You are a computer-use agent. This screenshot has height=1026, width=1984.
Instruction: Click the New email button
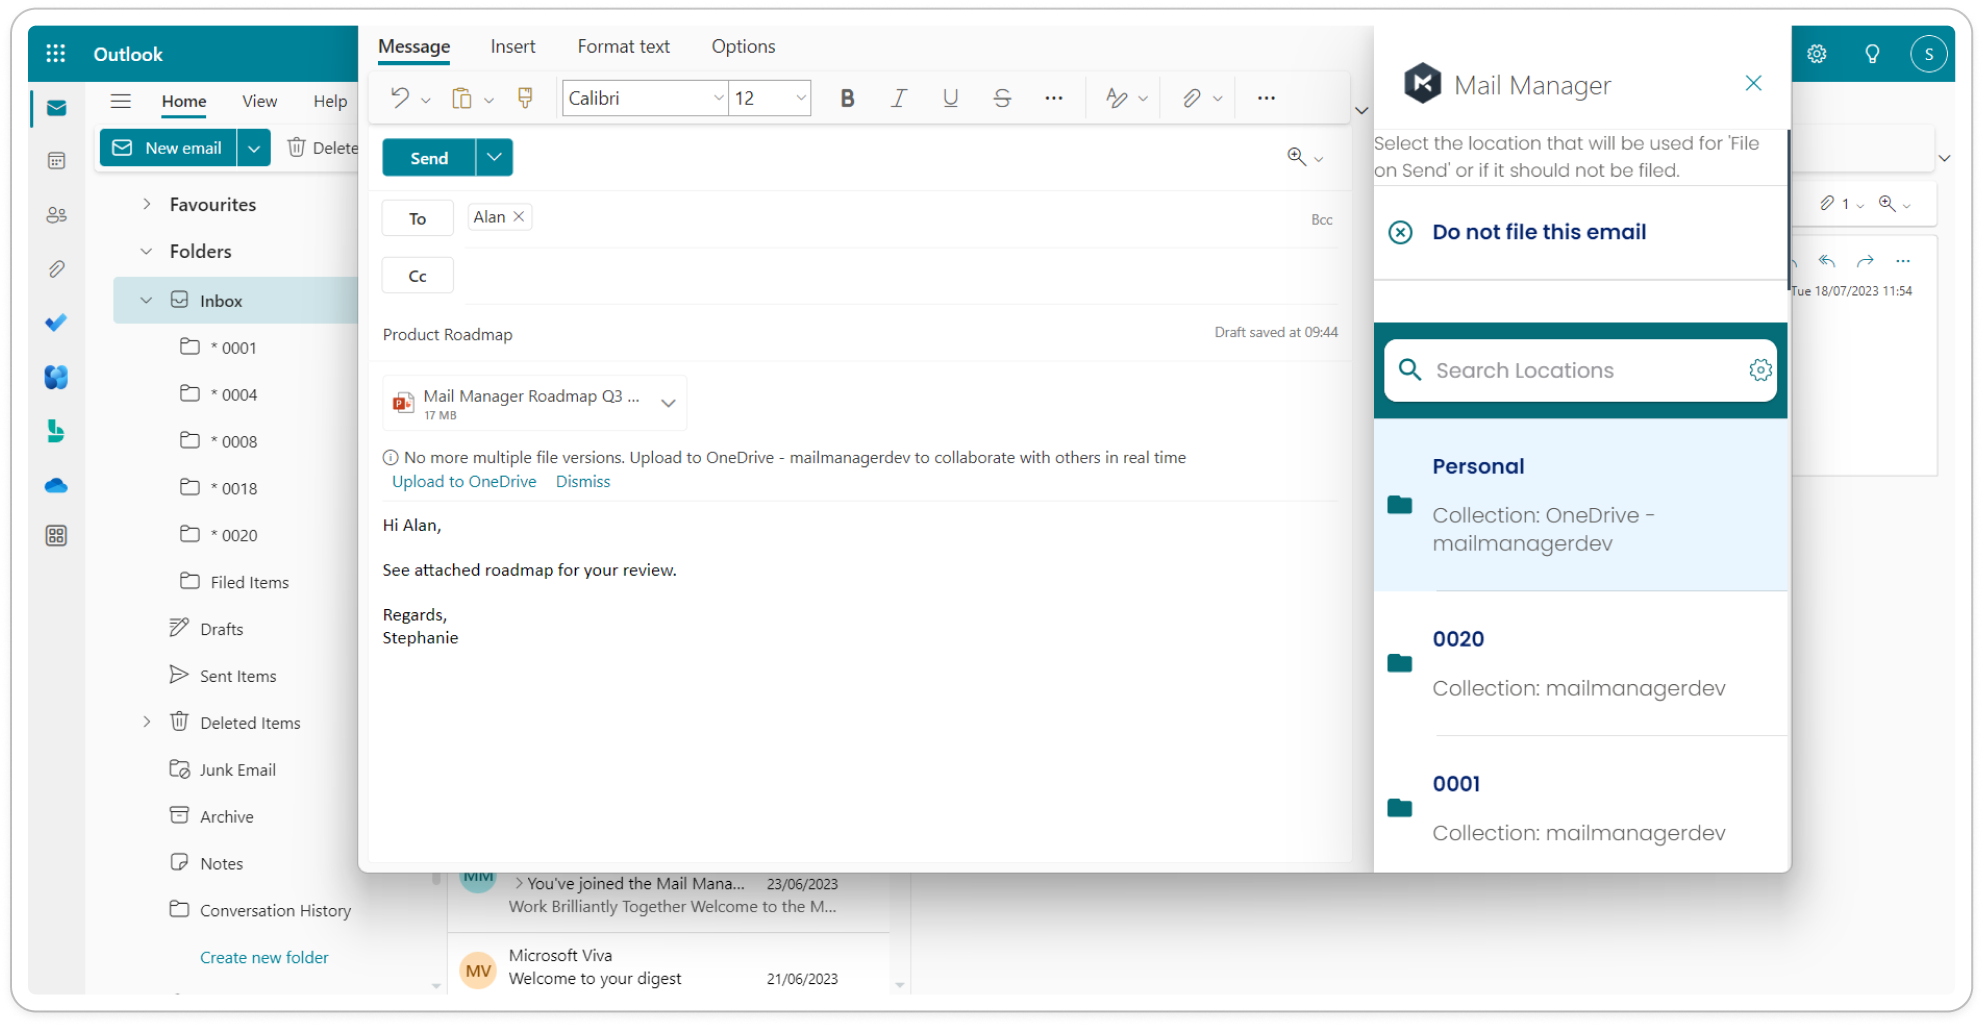coord(168,148)
